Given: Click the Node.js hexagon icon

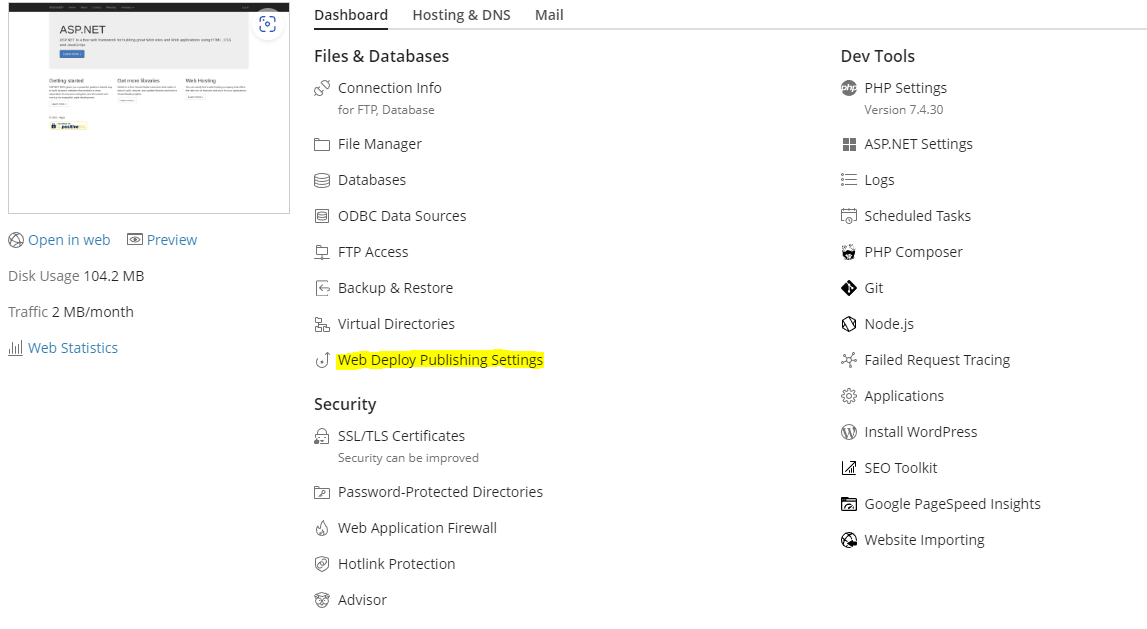Looking at the screenshot, I should 849,324.
